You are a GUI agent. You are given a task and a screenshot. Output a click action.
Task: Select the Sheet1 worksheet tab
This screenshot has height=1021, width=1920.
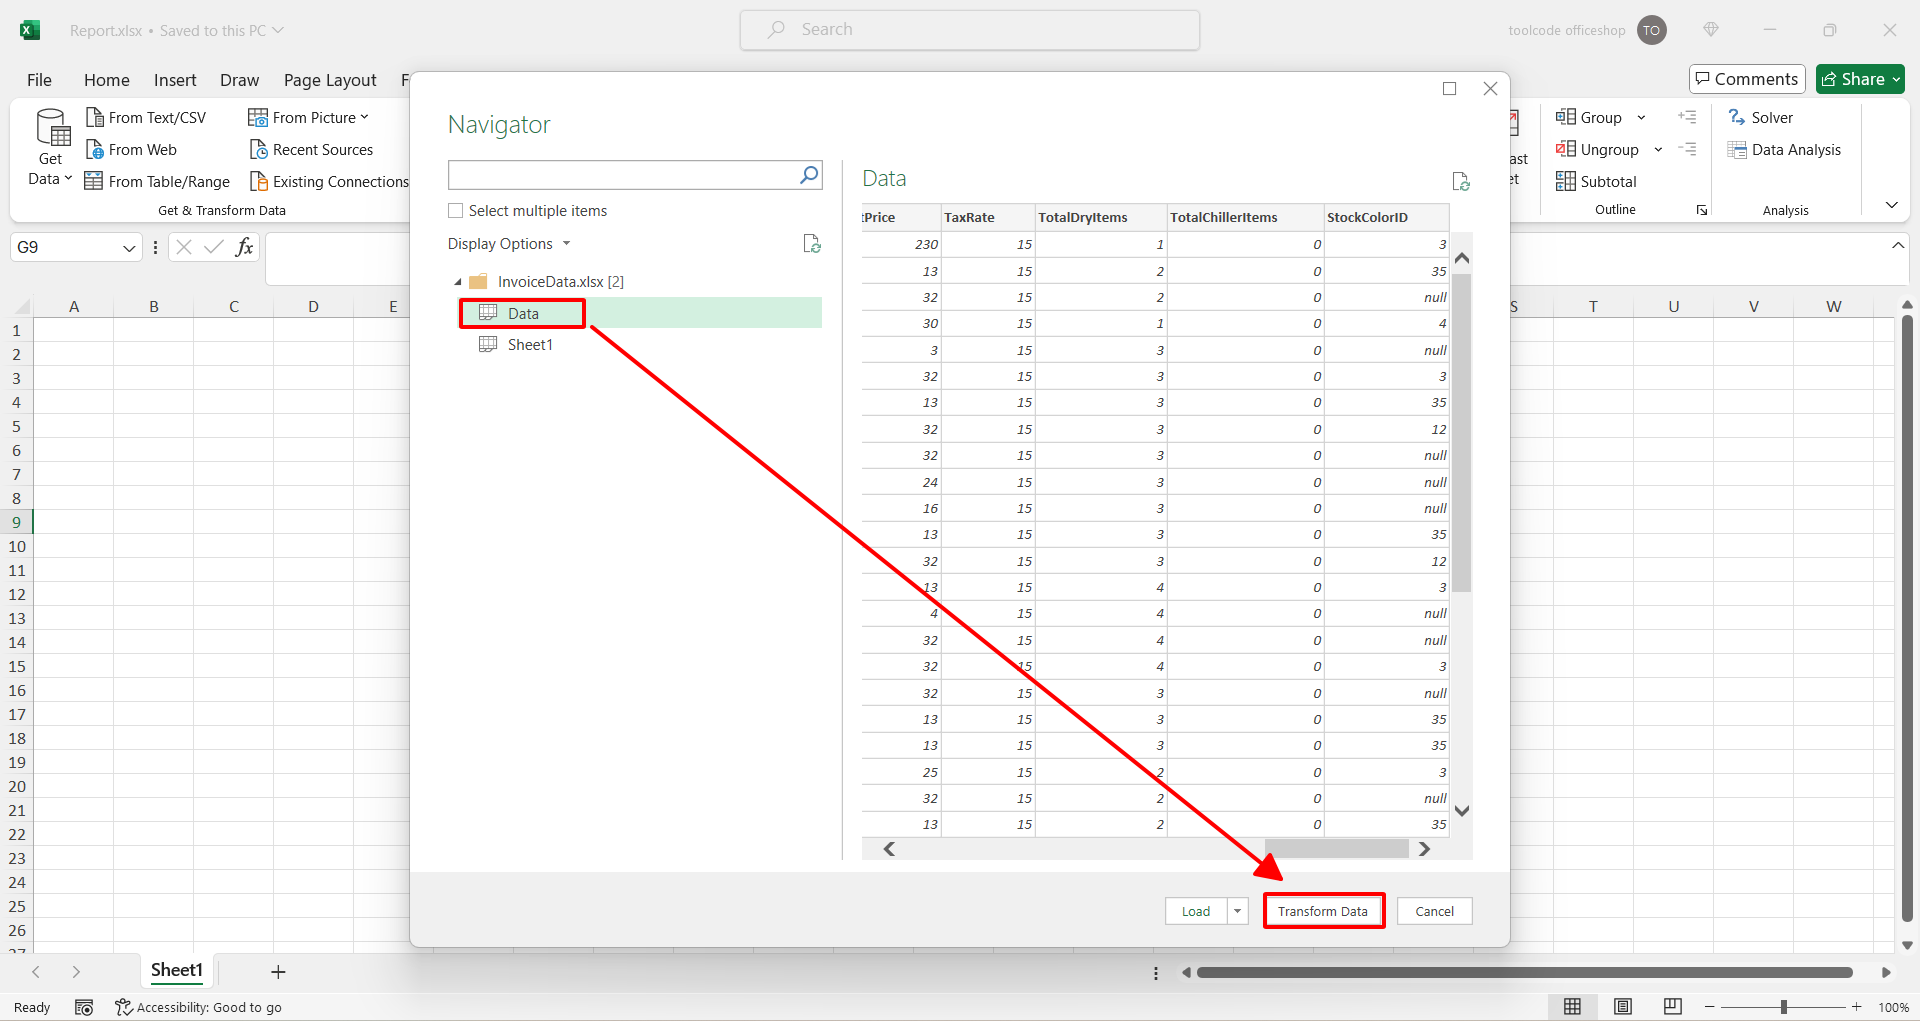coord(177,970)
